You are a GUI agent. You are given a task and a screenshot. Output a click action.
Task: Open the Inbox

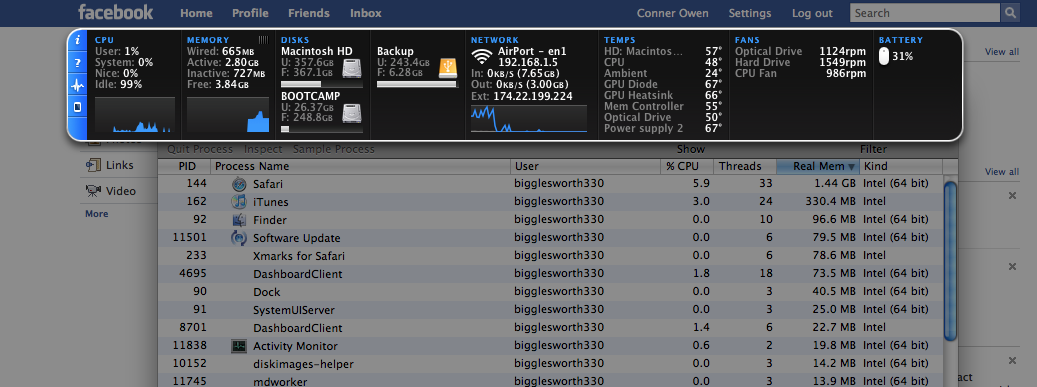pyautogui.click(x=366, y=13)
